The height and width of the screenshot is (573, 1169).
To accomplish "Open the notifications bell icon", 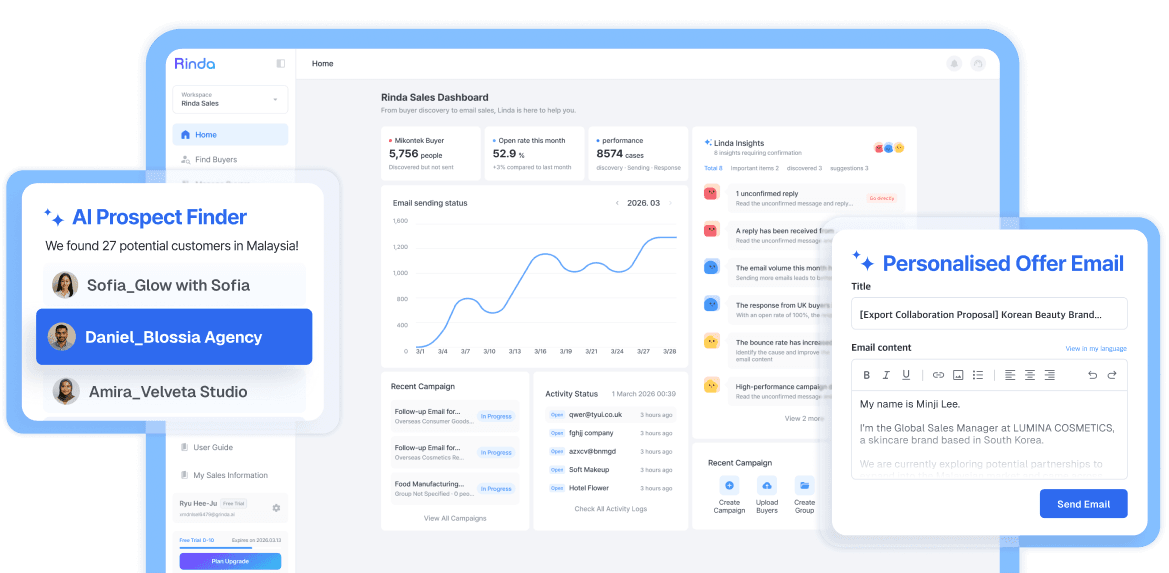I will (x=954, y=63).
